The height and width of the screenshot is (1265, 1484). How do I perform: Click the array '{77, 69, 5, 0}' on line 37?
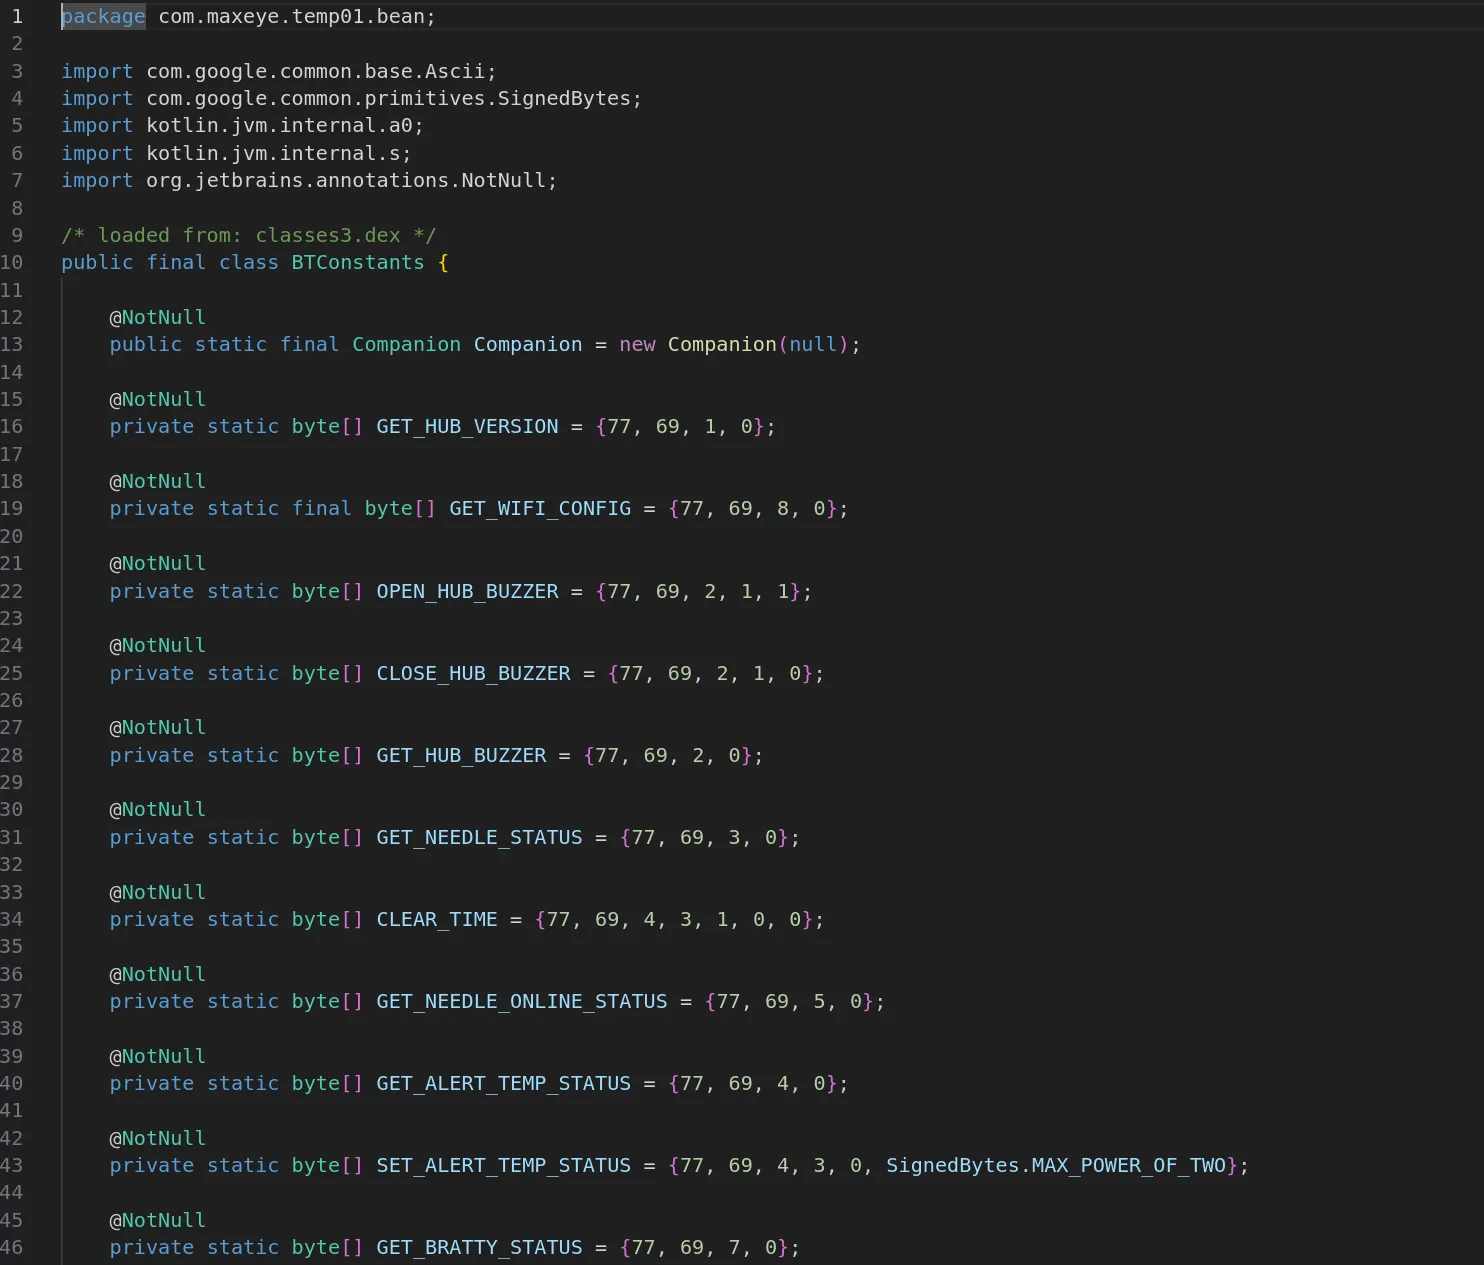789,1001
